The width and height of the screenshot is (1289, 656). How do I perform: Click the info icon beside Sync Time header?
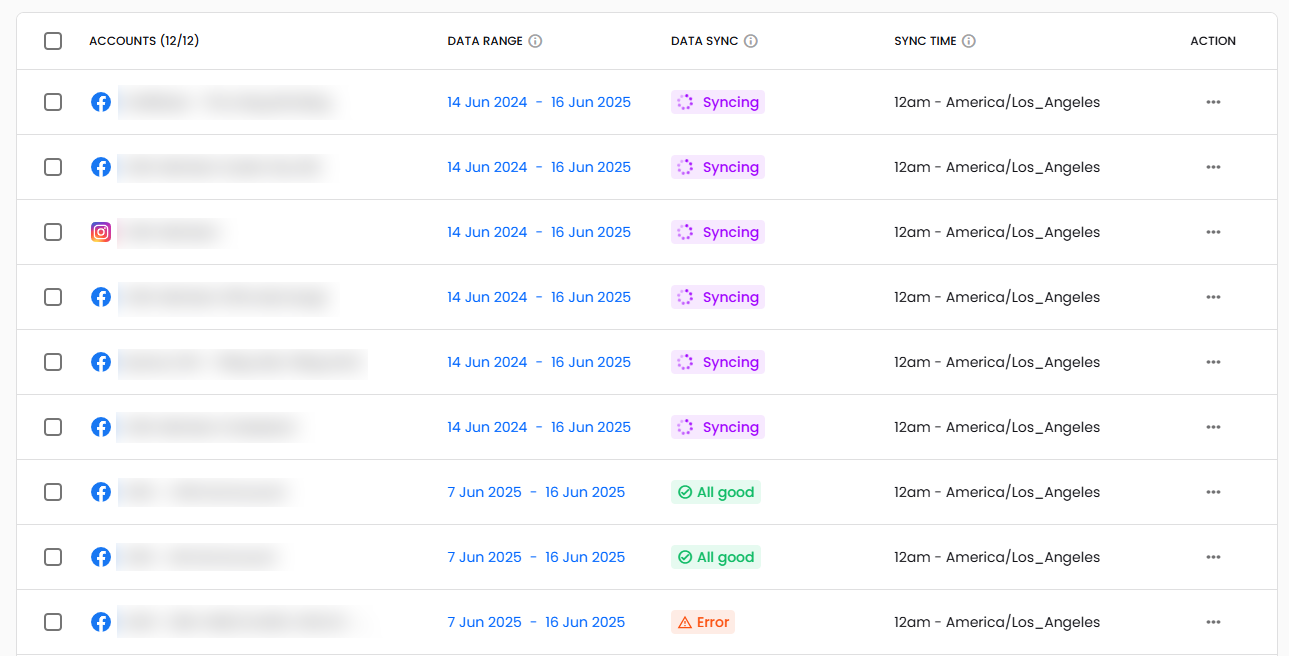pos(969,41)
